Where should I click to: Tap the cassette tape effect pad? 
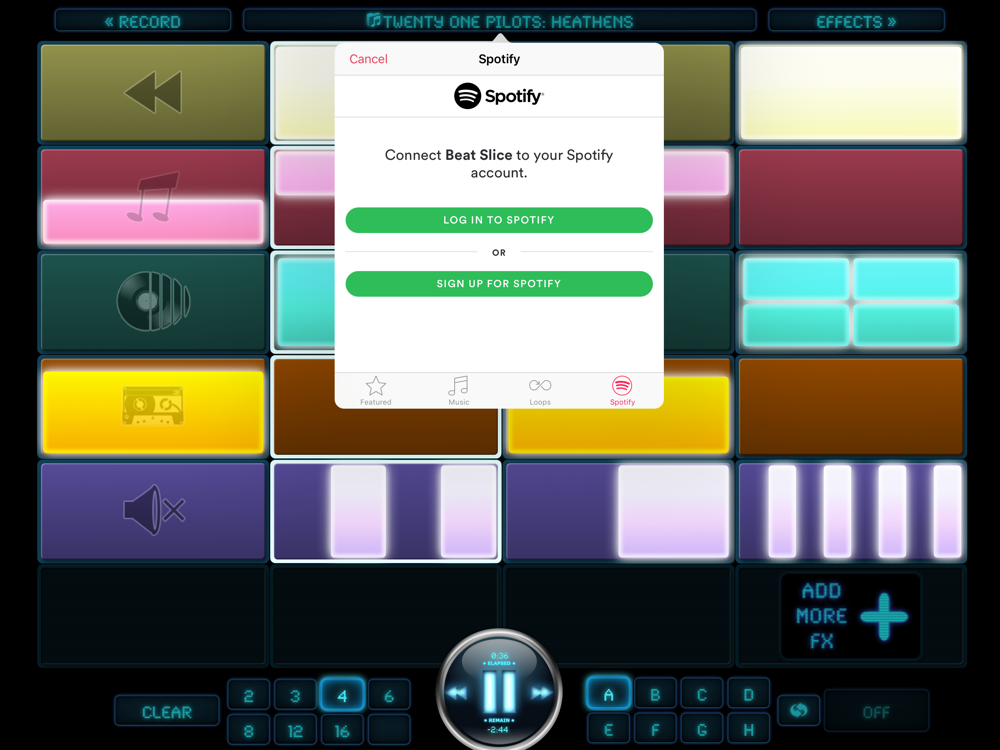coord(153,406)
